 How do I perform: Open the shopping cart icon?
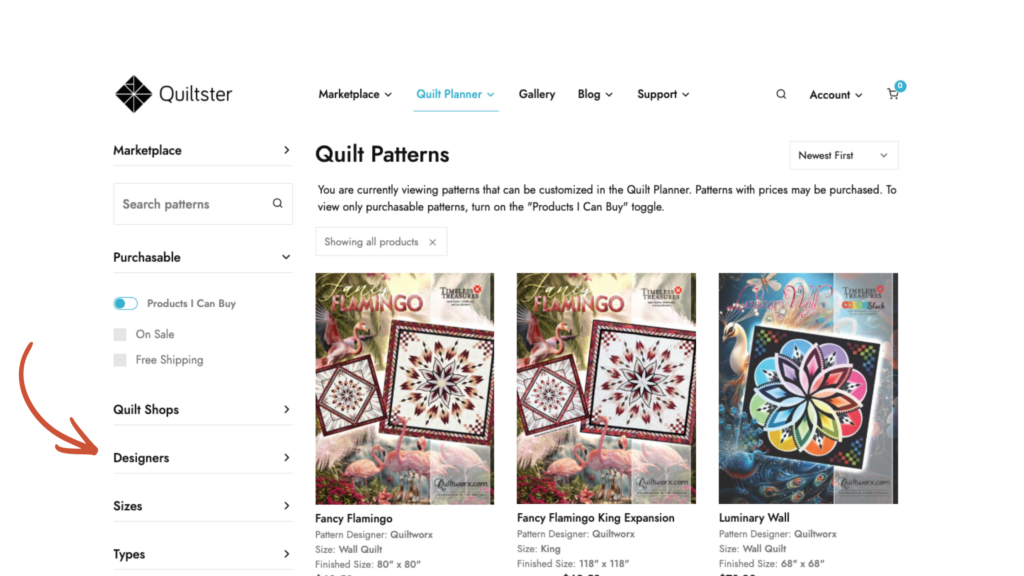point(893,94)
